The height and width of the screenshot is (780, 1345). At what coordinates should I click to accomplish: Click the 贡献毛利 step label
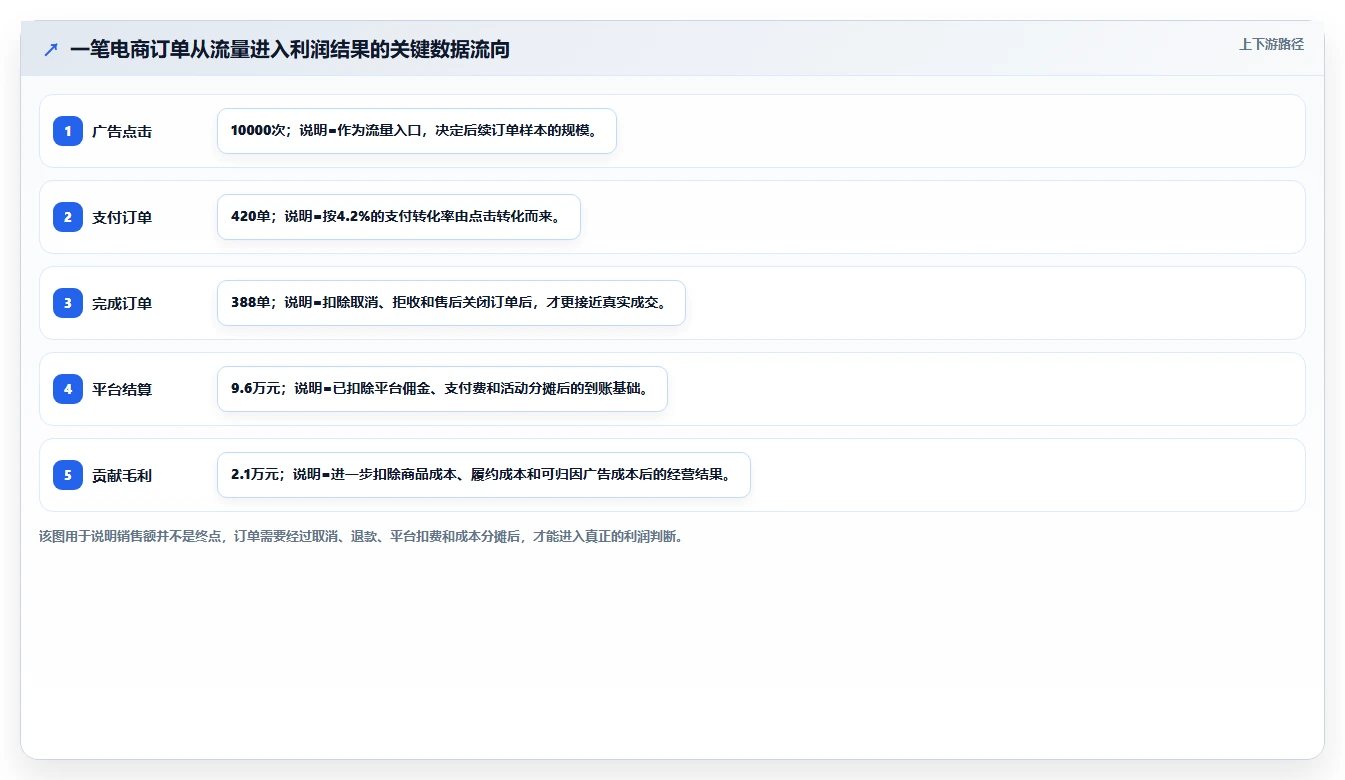(x=122, y=475)
